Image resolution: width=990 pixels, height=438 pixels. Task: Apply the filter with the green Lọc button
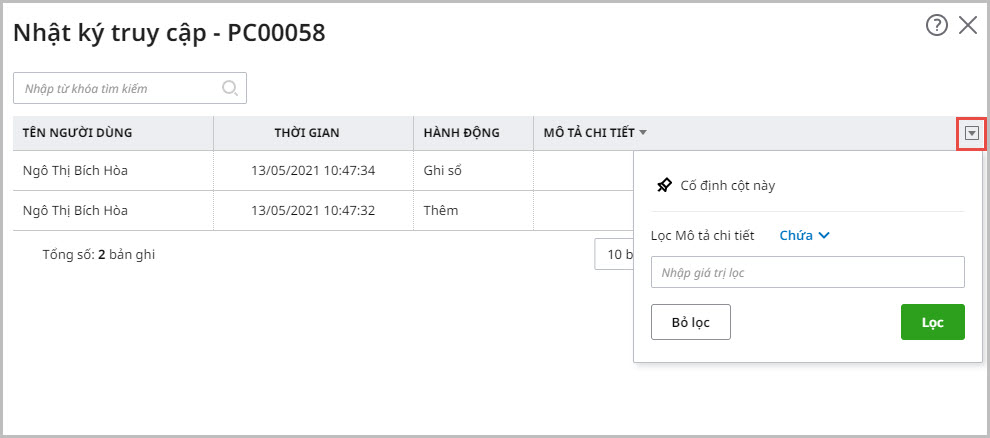point(932,322)
